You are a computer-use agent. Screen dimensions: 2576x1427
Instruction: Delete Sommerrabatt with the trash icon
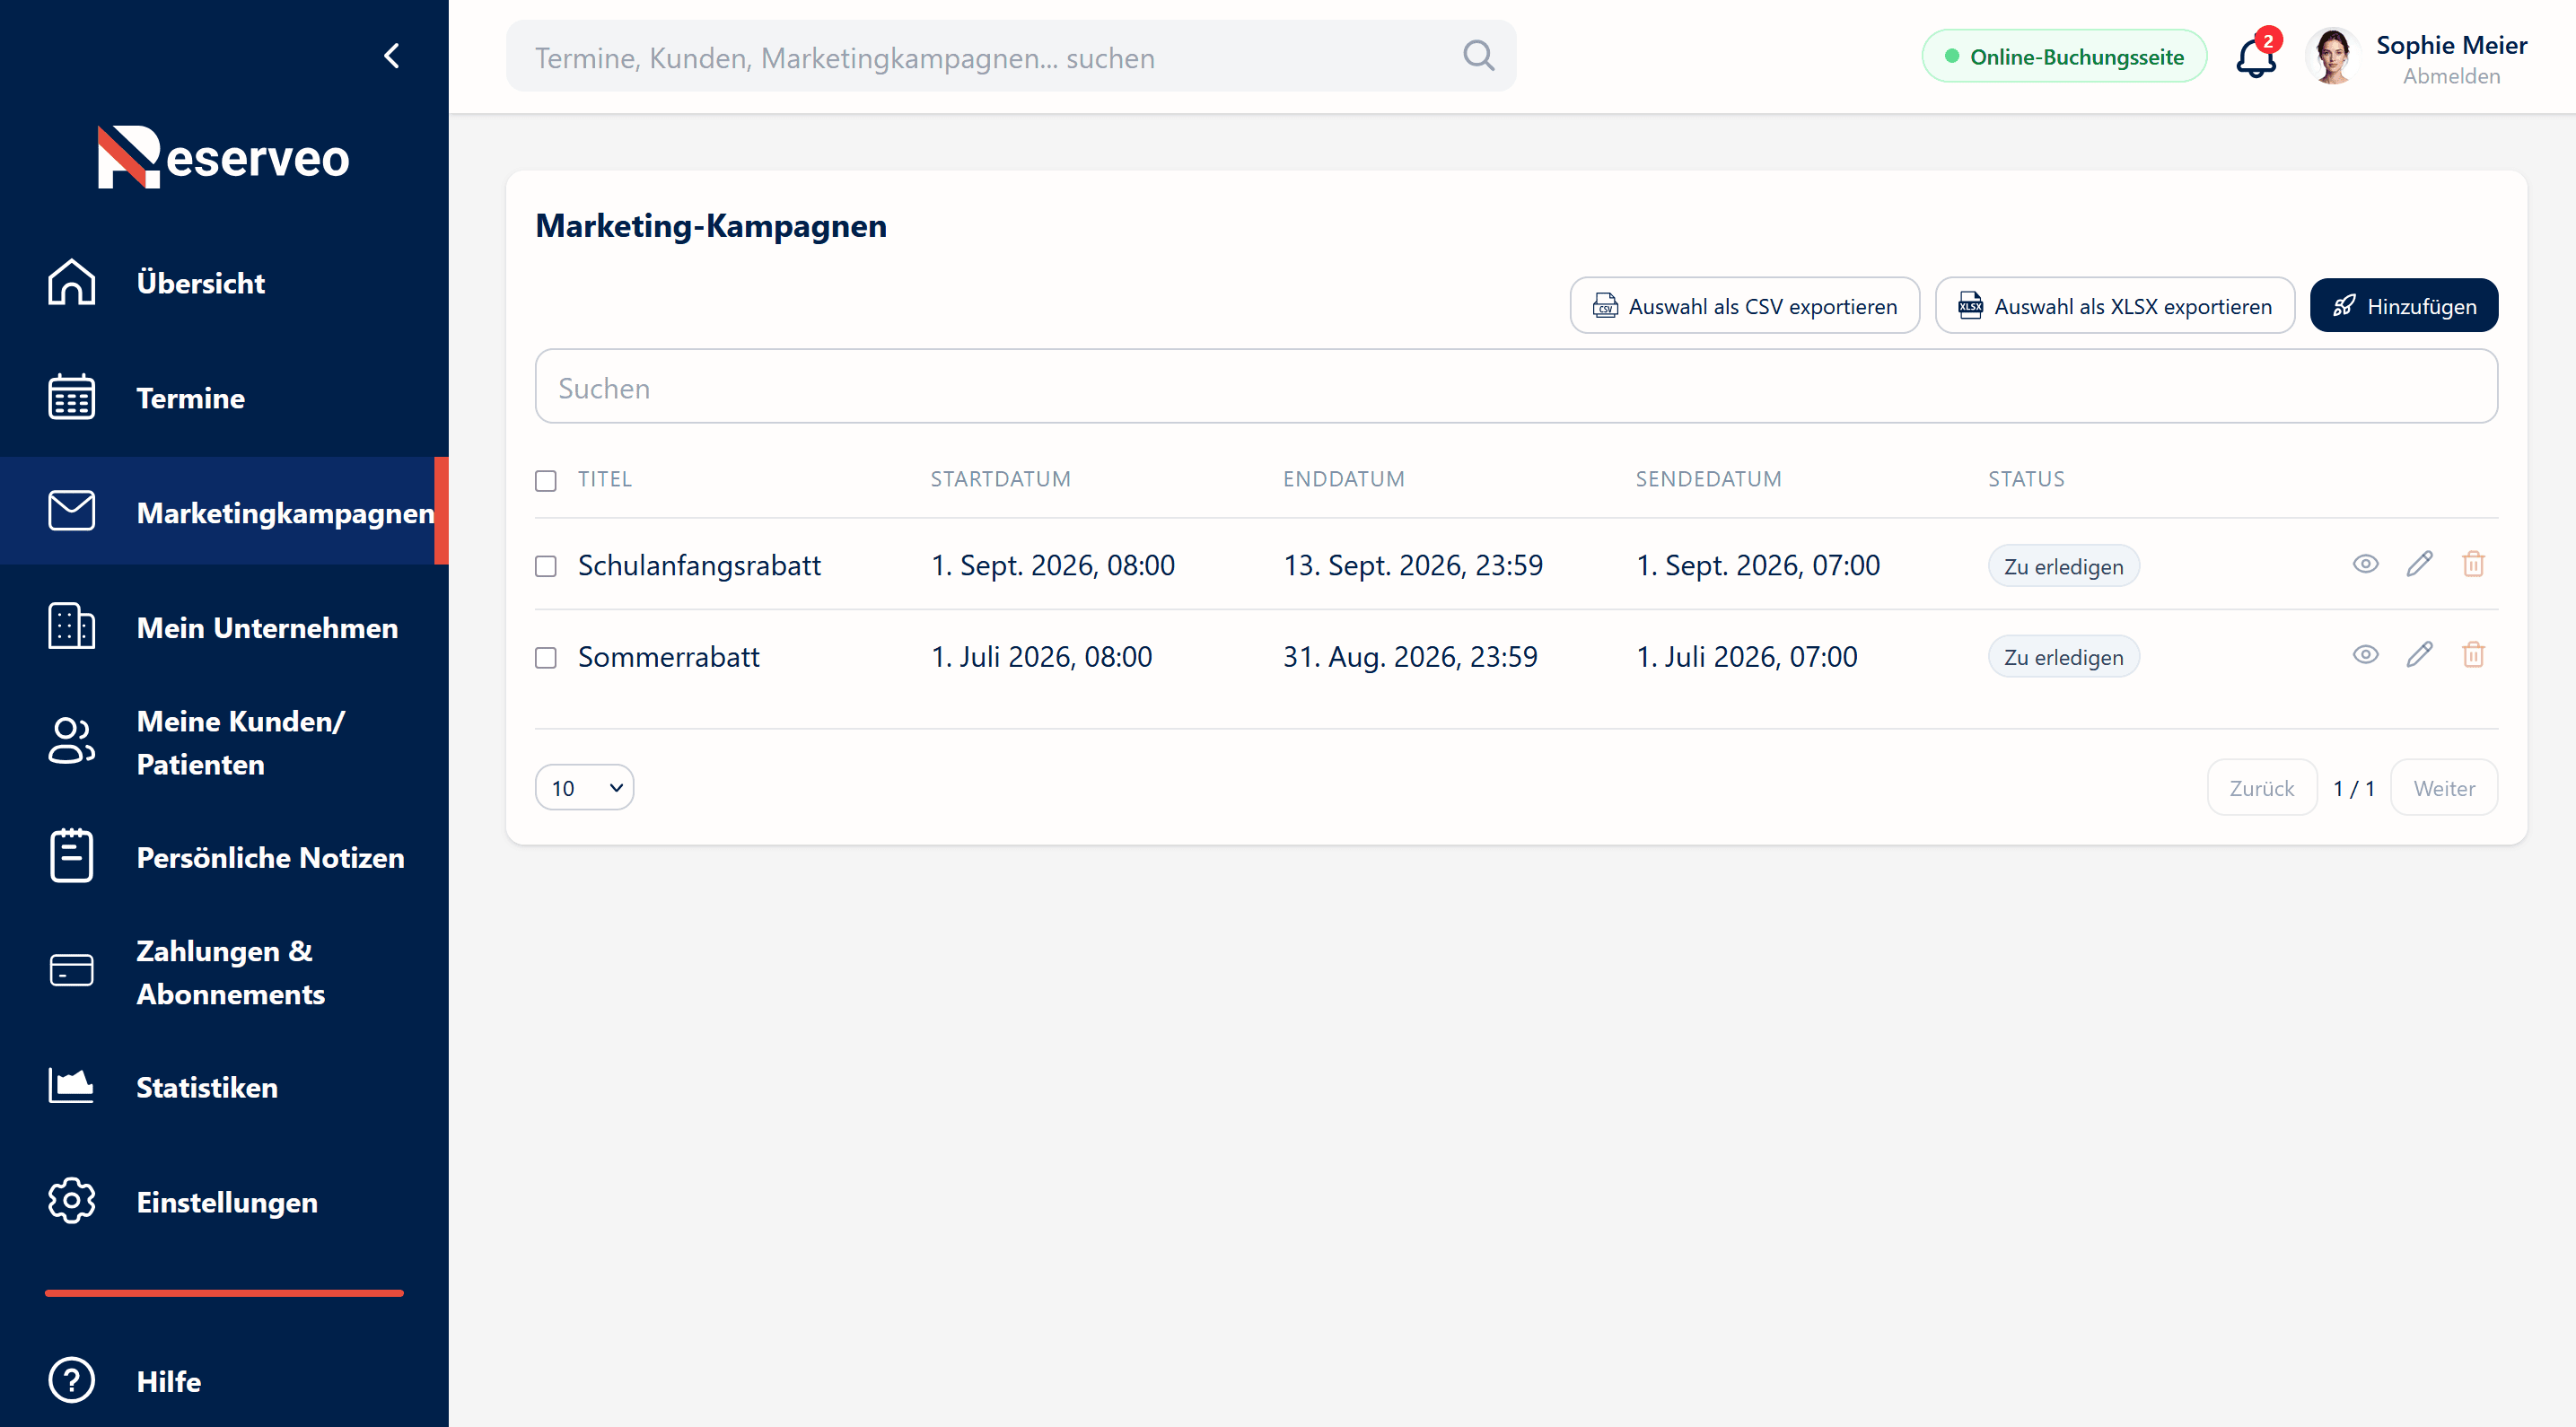click(x=2473, y=655)
